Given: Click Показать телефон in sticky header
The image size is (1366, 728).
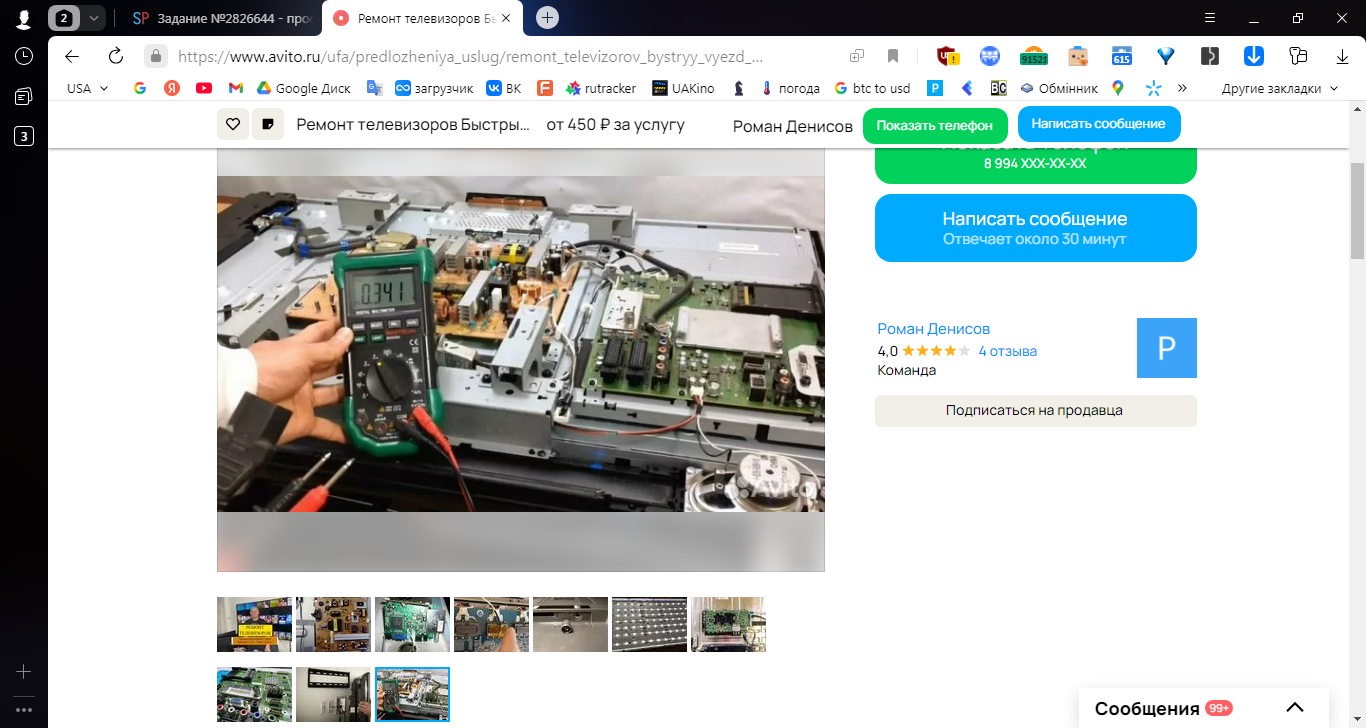Looking at the screenshot, I should pyautogui.click(x=935, y=125).
